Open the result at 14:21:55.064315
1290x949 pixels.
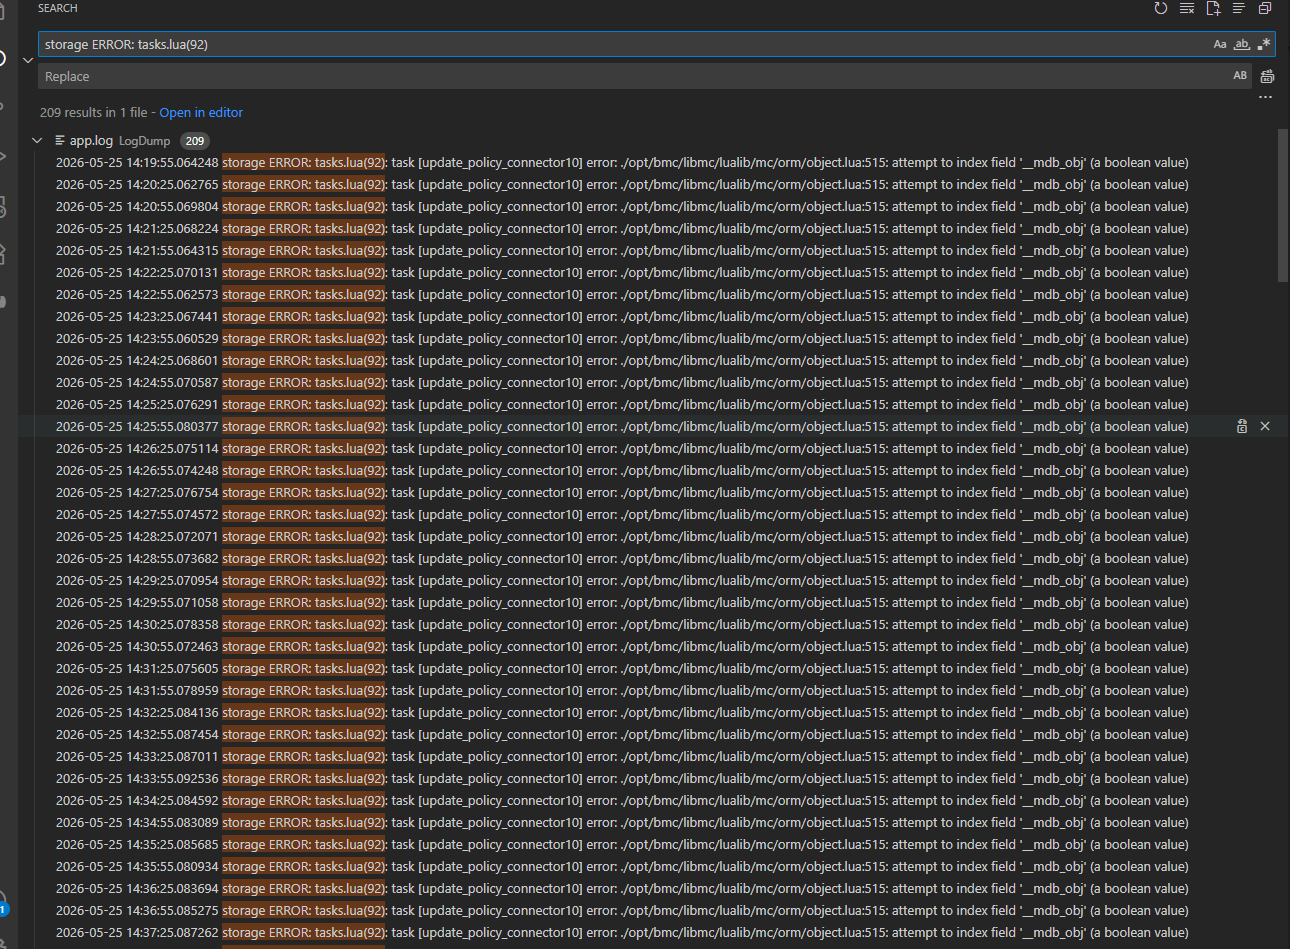pos(622,250)
